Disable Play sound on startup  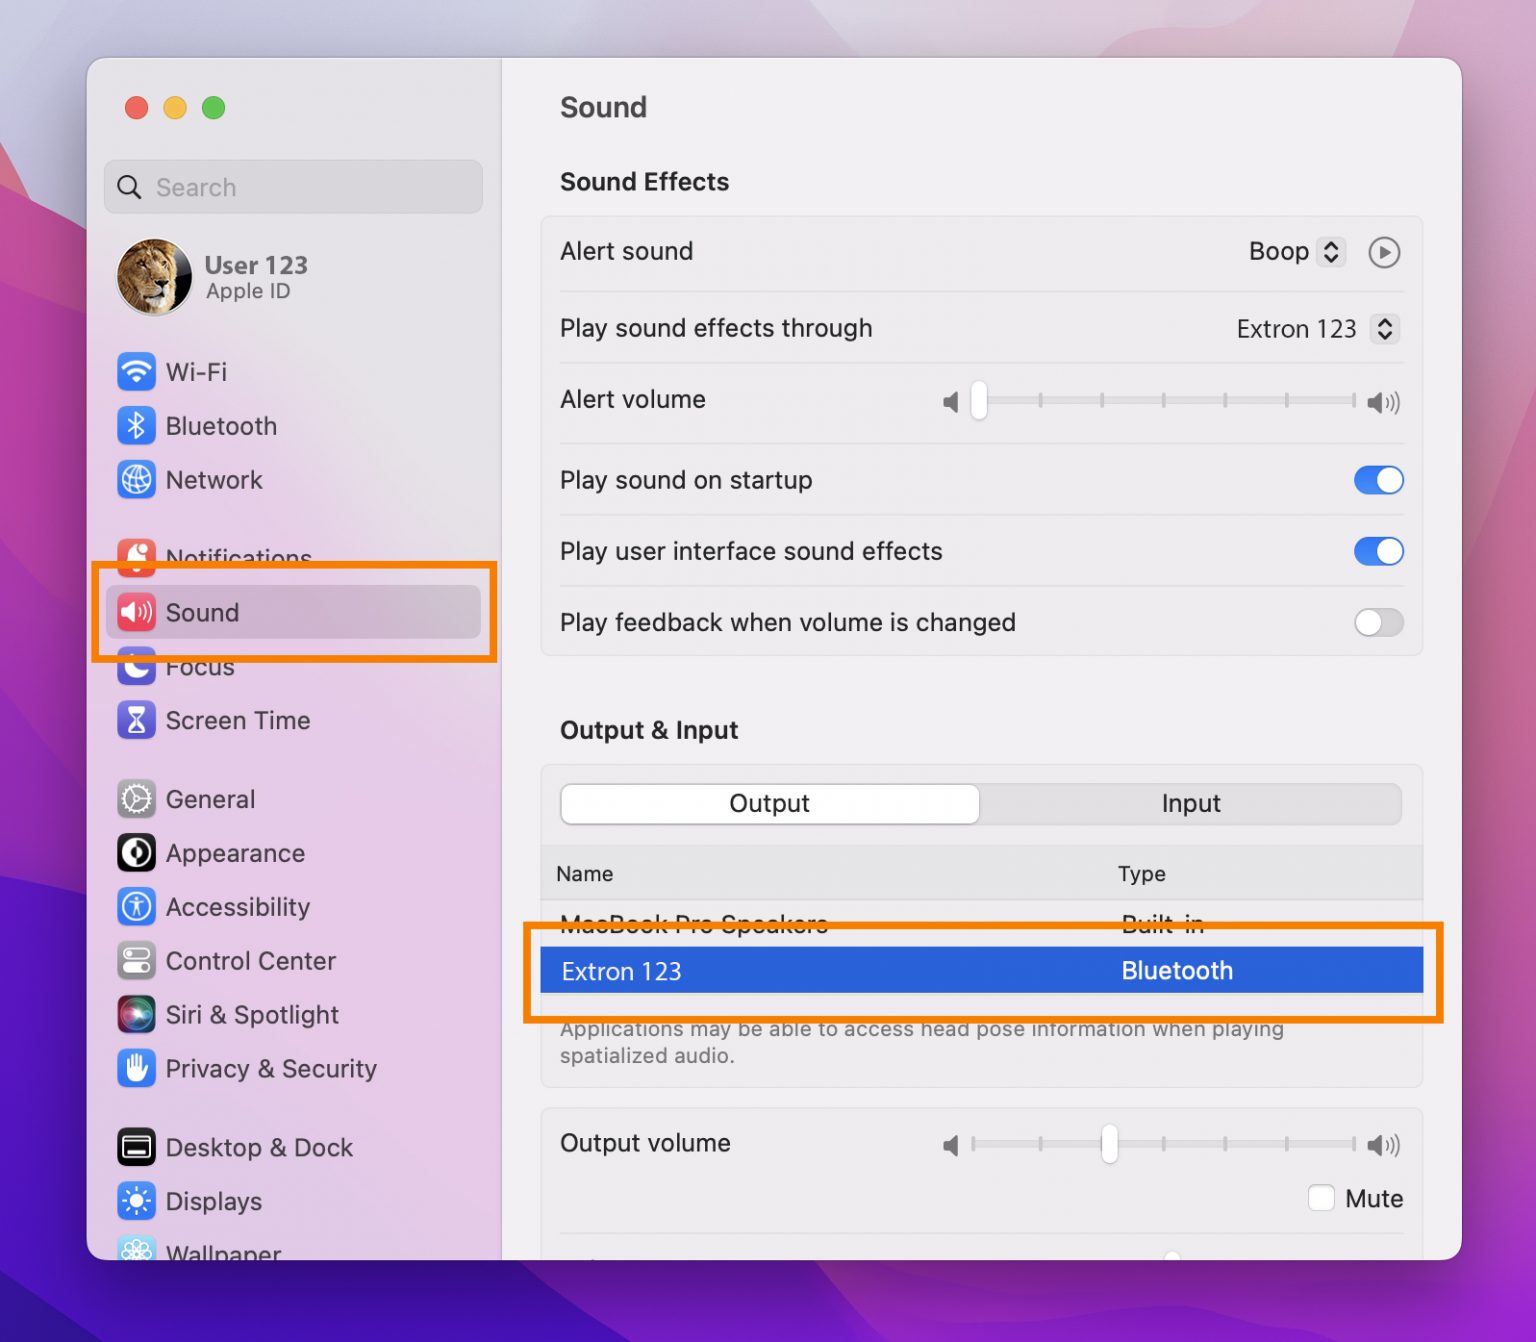(1379, 480)
